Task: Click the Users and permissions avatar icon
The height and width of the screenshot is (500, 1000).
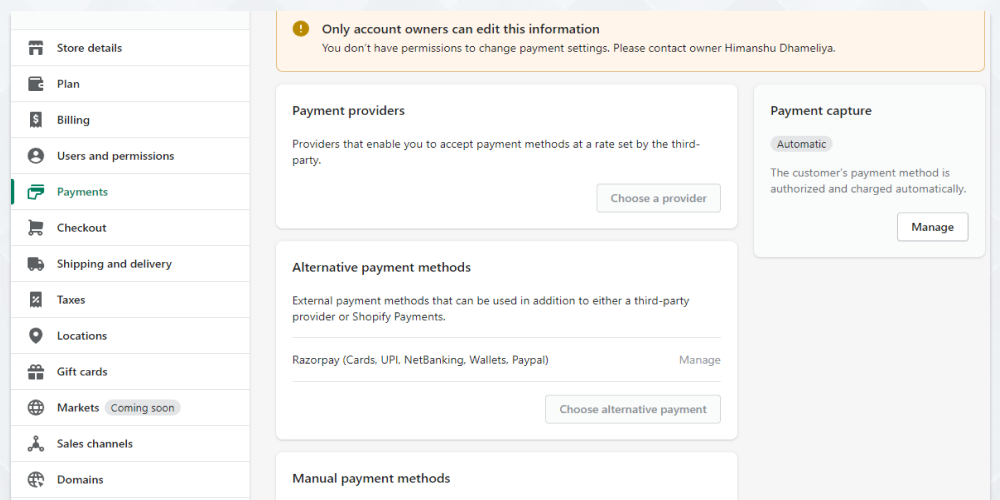Action: [36, 156]
